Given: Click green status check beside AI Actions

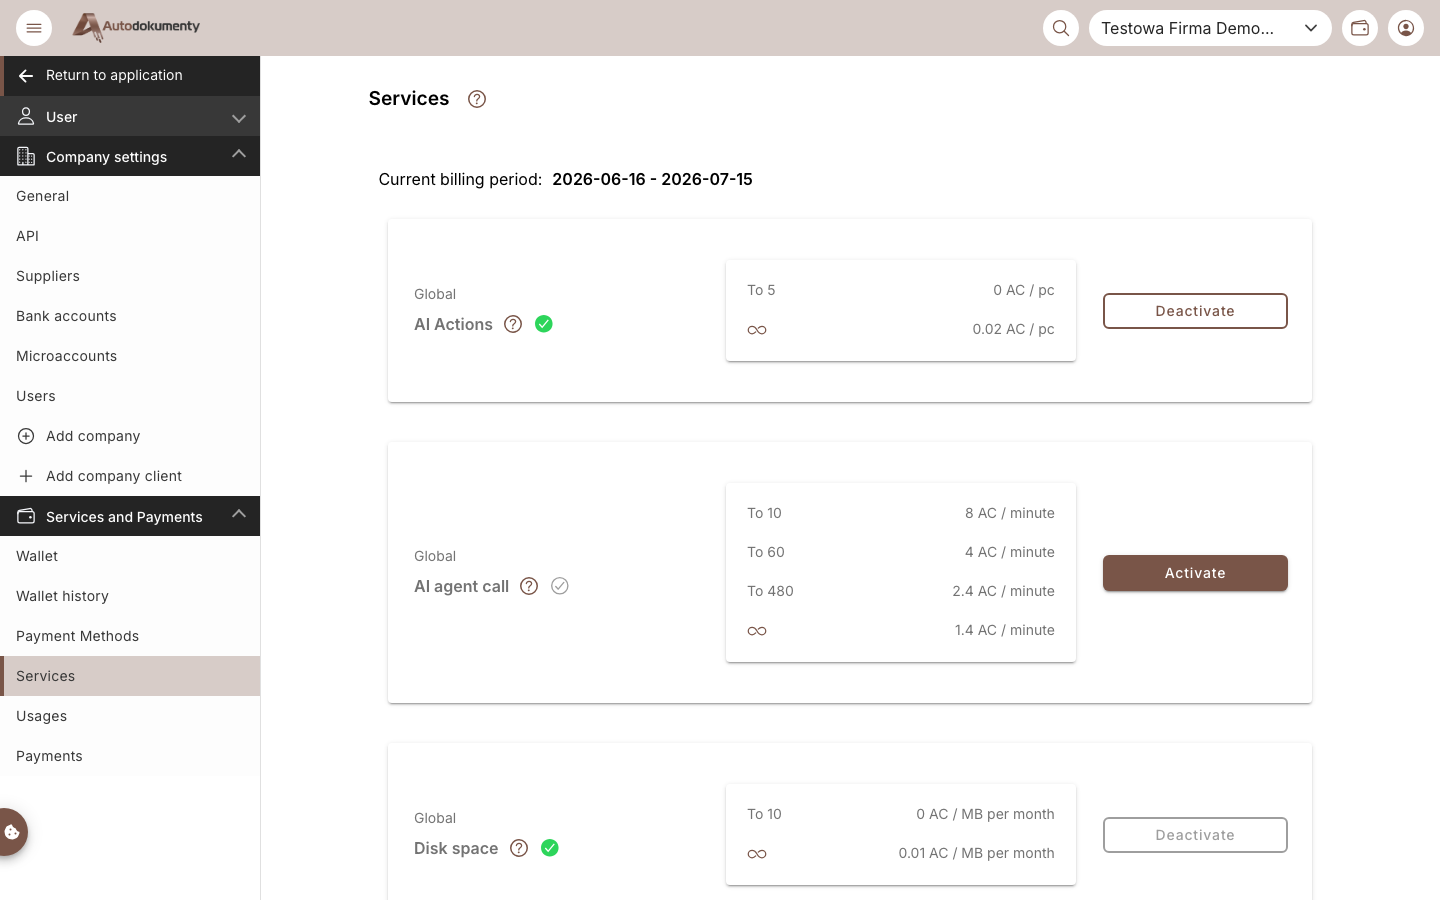Looking at the screenshot, I should (x=544, y=324).
